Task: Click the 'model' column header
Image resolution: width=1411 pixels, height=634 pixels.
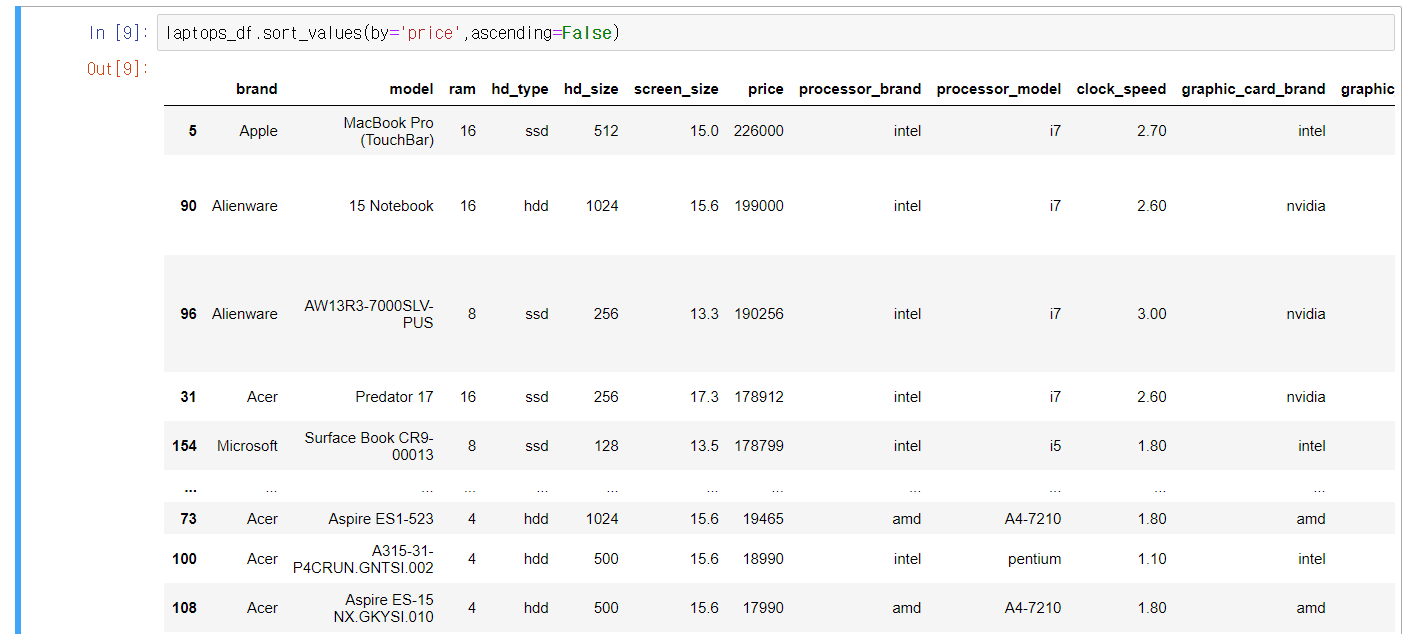Action: click(x=412, y=89)
